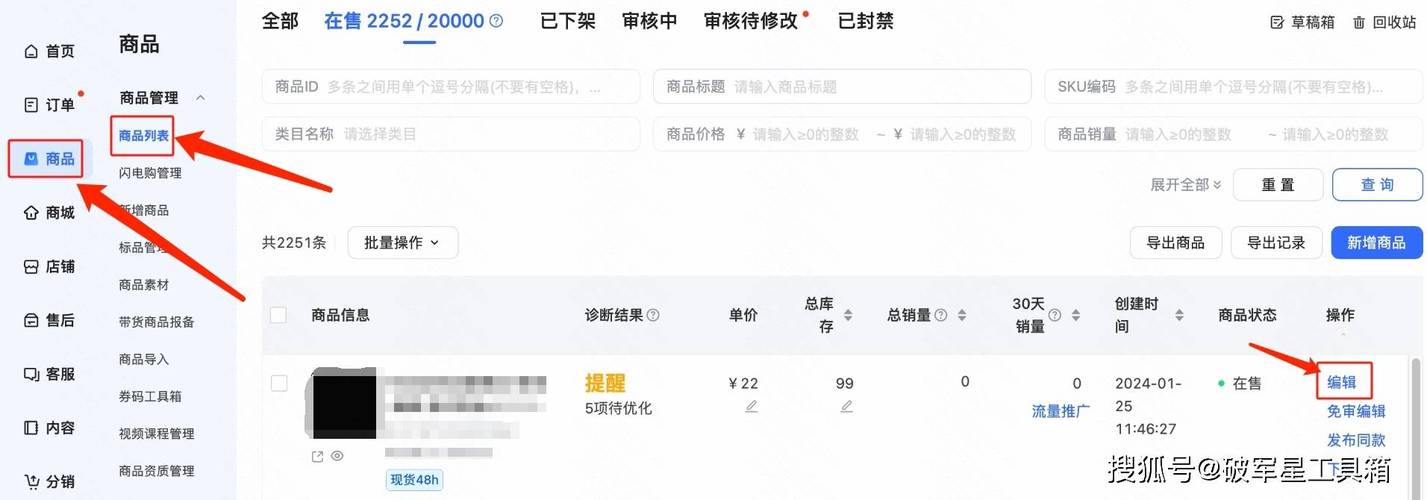Click pencil icon under price ¥22
This screenshot has height=500, width=1427.
[751, 406]
